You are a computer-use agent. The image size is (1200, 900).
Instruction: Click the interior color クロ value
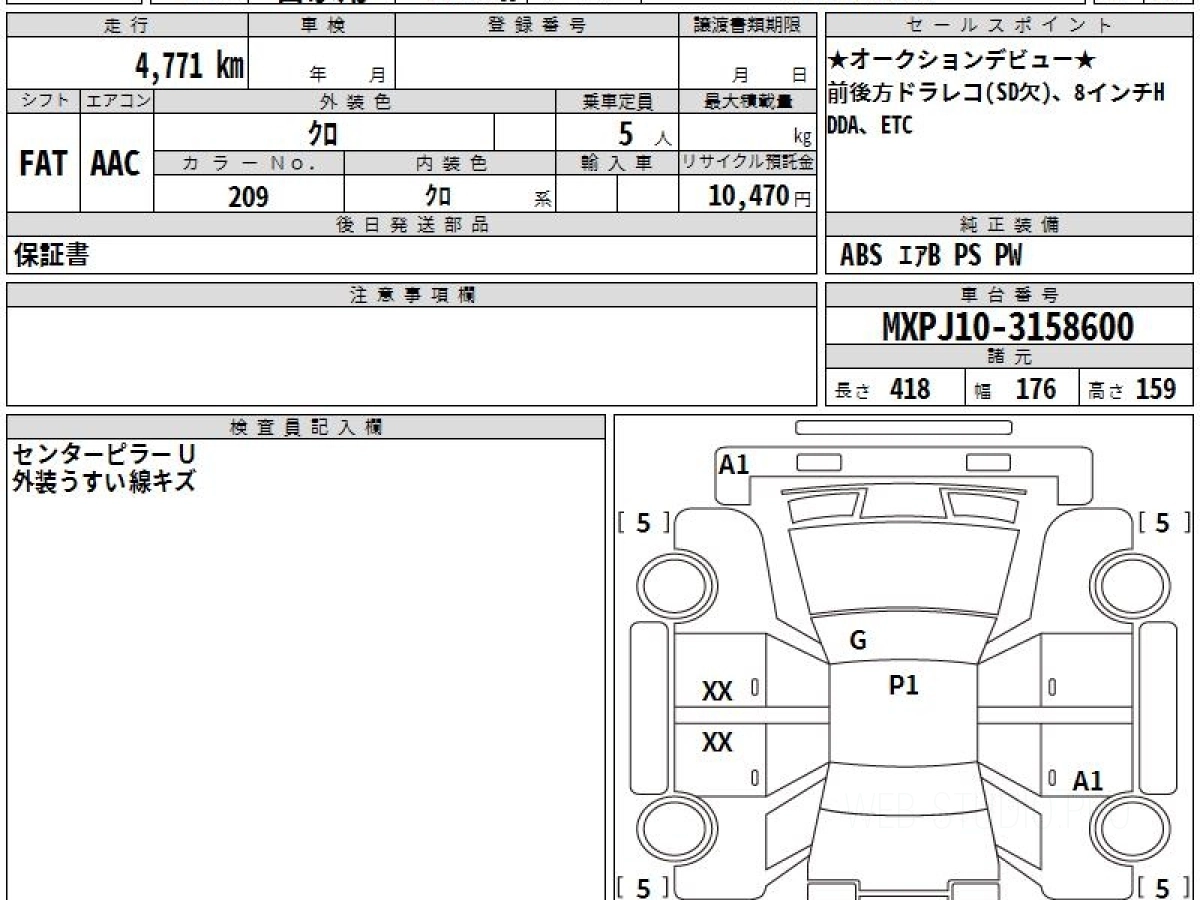(437, 196)
